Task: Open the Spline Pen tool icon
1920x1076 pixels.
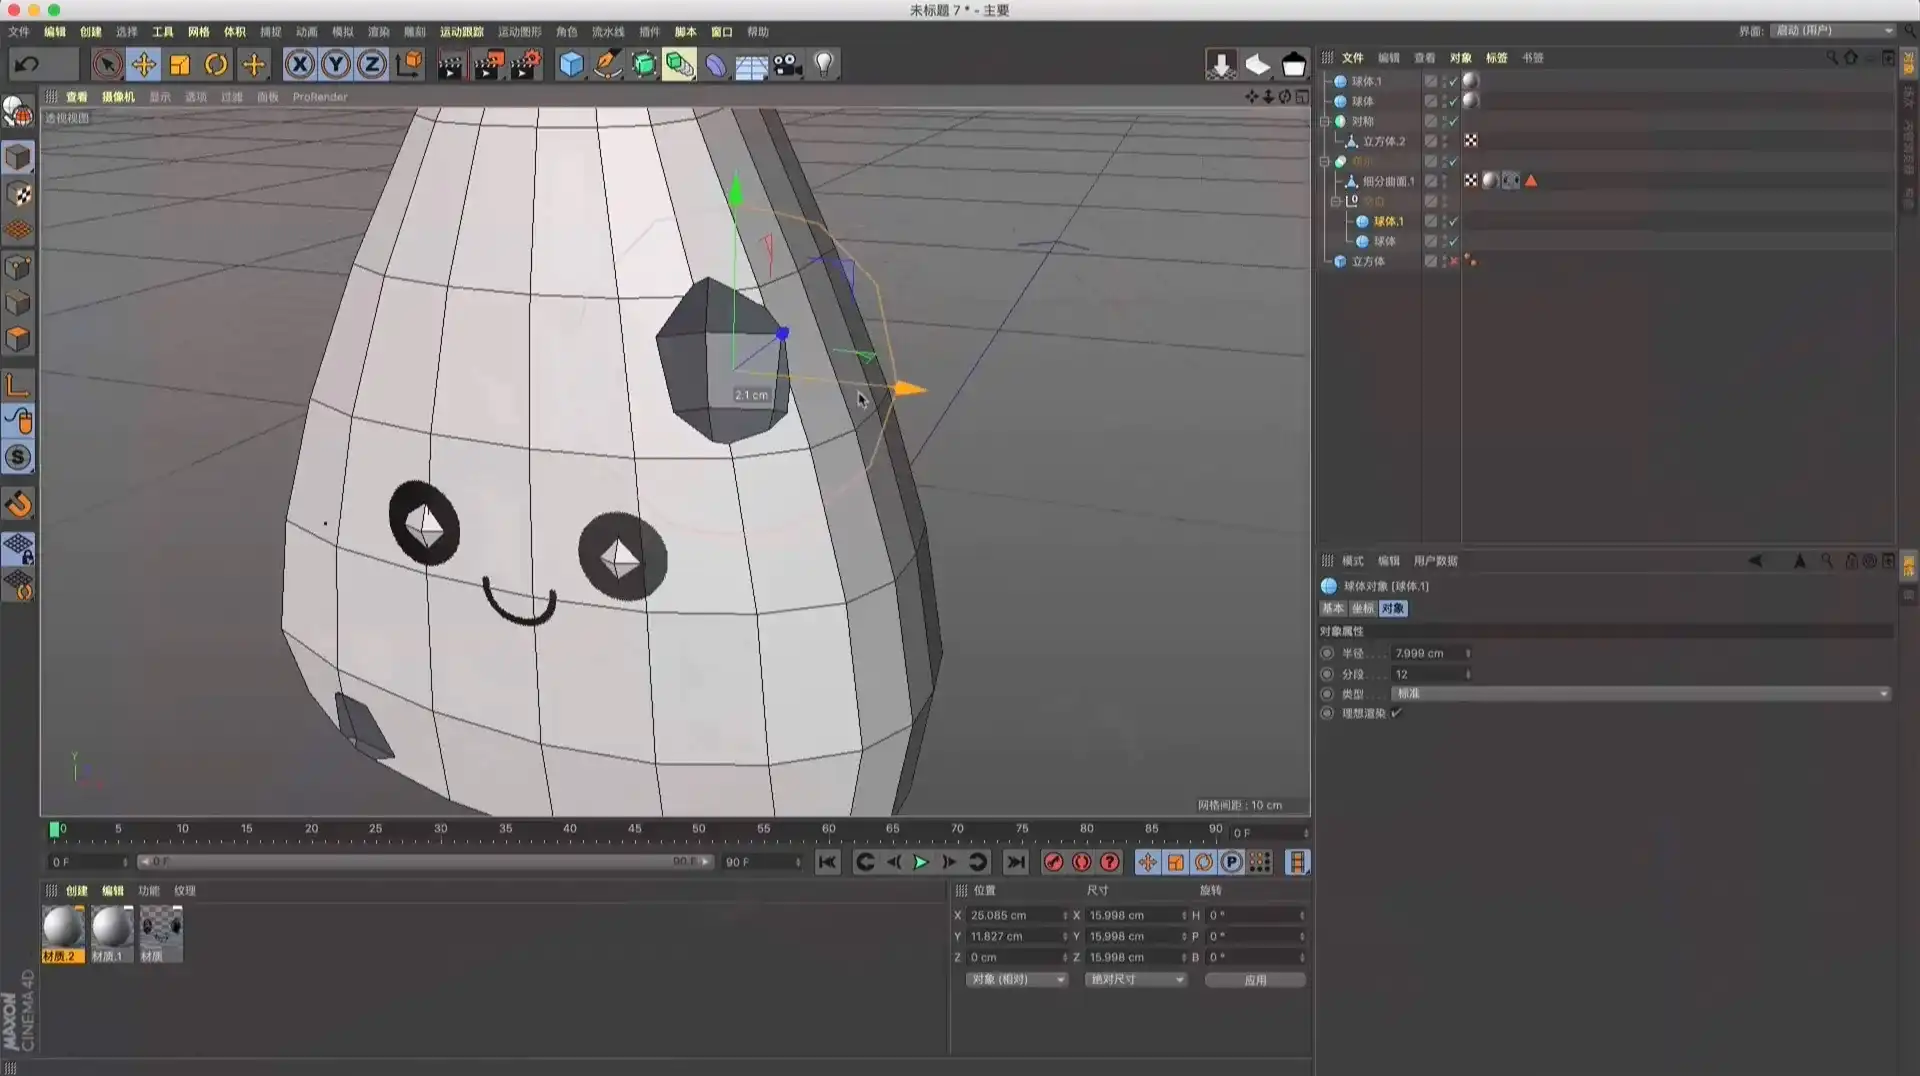Action: (x=607, y=65)
